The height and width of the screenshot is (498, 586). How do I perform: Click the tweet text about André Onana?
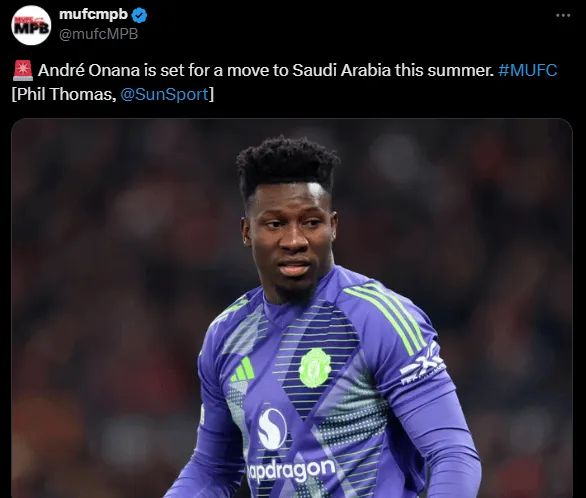coord(266,70)
